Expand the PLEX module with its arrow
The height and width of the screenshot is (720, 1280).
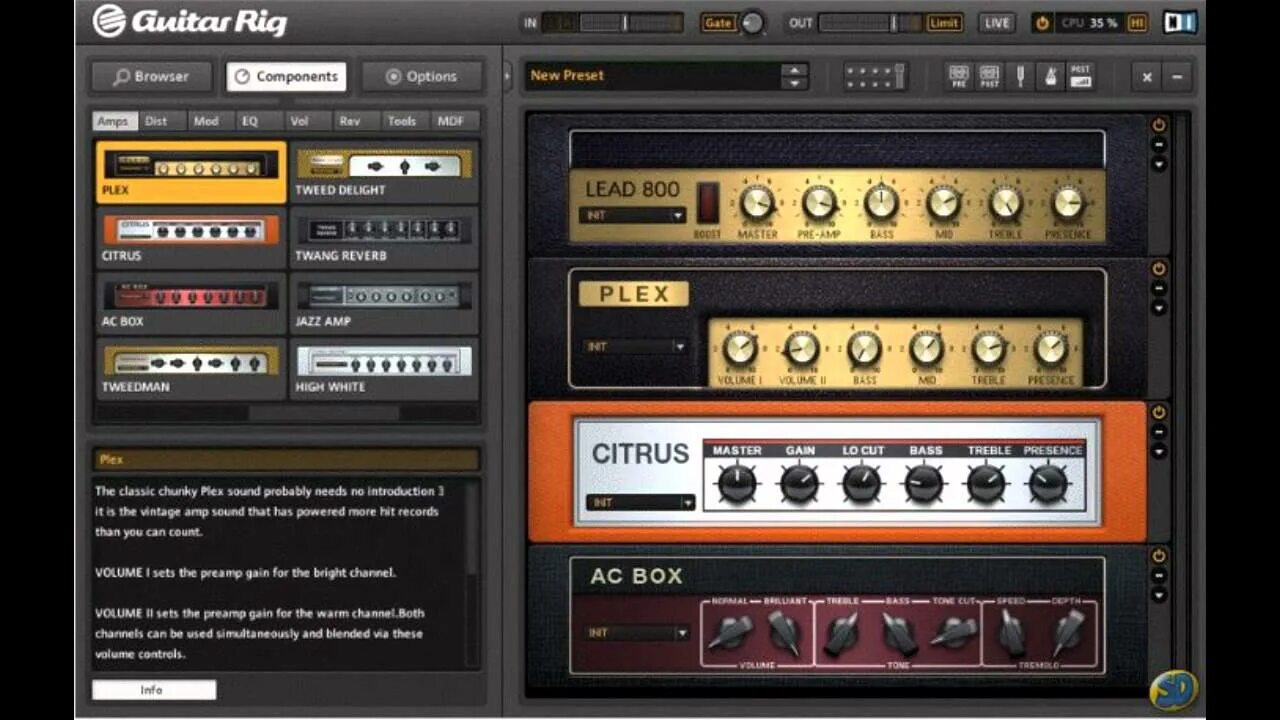(x=1159, y=308)
